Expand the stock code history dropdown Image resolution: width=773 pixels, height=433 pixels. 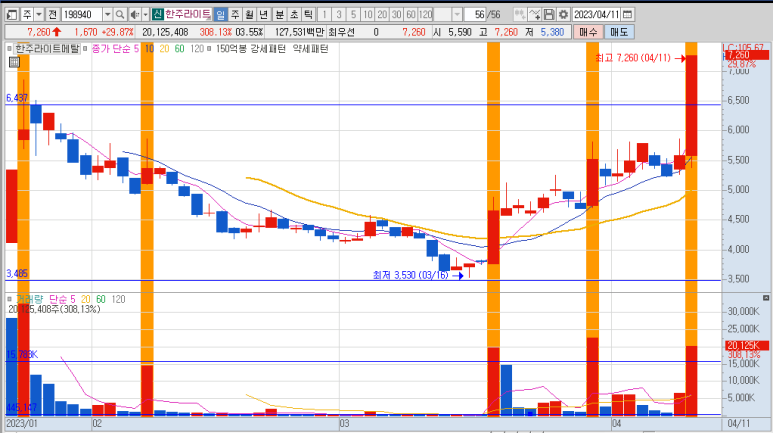[x=107, y=14]
